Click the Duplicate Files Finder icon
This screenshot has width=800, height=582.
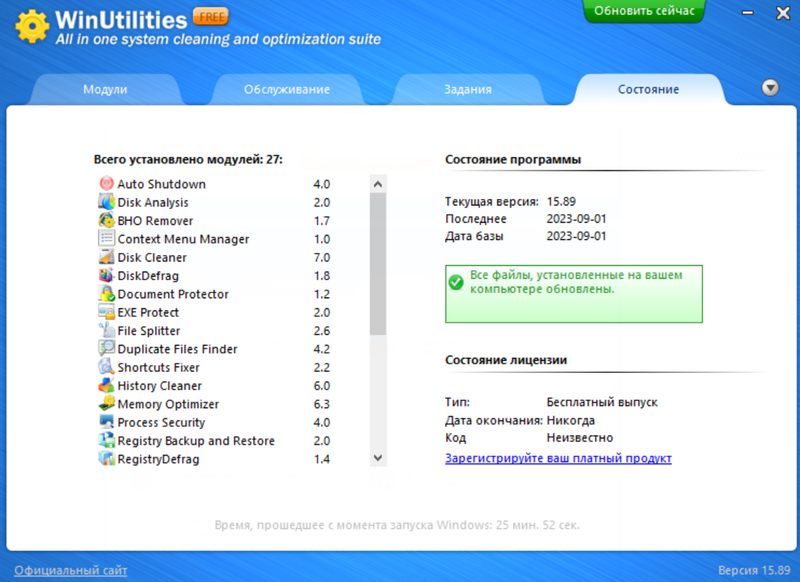pos(106,349)
